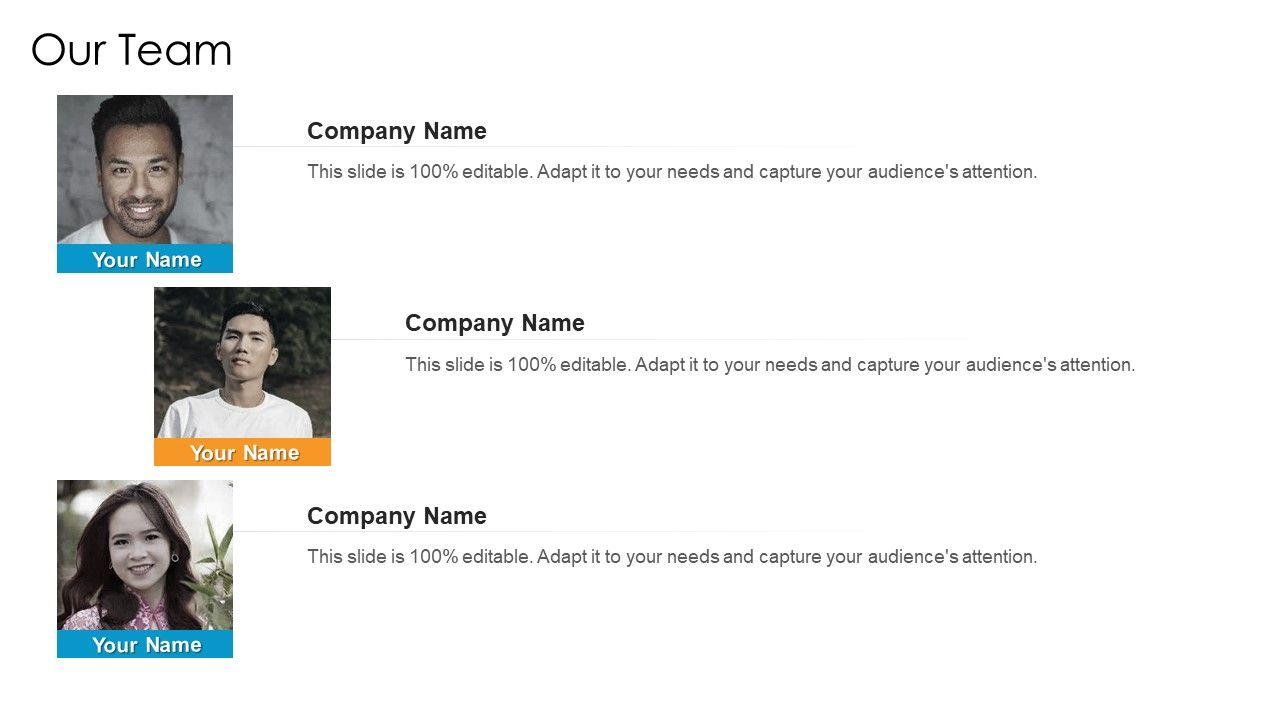Click the blue Your Name label under woman's photo
Viewport: 1280px width, 720px height.
[x=145, y=645]
